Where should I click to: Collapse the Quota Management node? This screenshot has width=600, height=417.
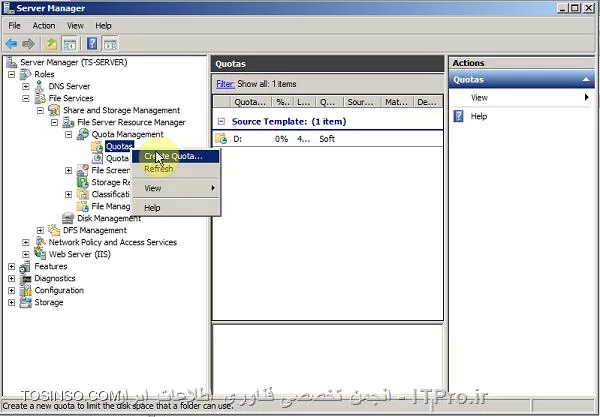(68, 134)
